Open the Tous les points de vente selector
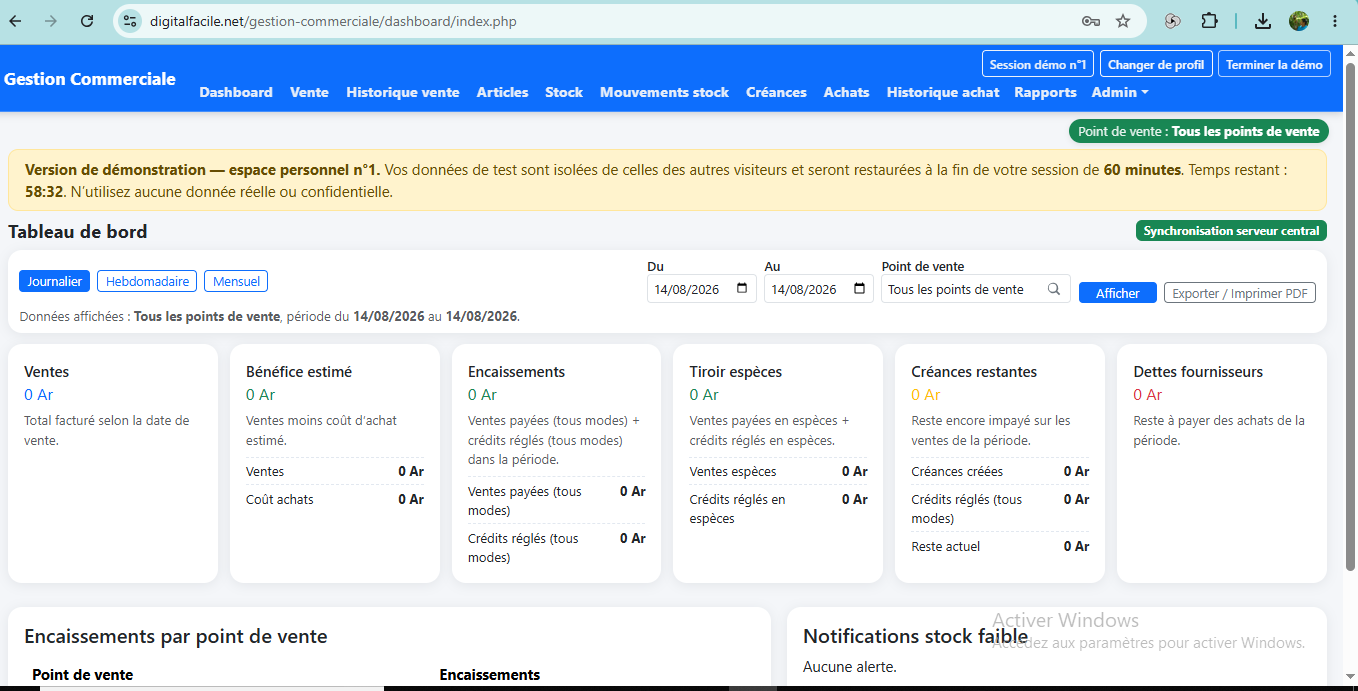This screenshot has height=691, width=1358. pyautogui.click(x=976, y=289)
